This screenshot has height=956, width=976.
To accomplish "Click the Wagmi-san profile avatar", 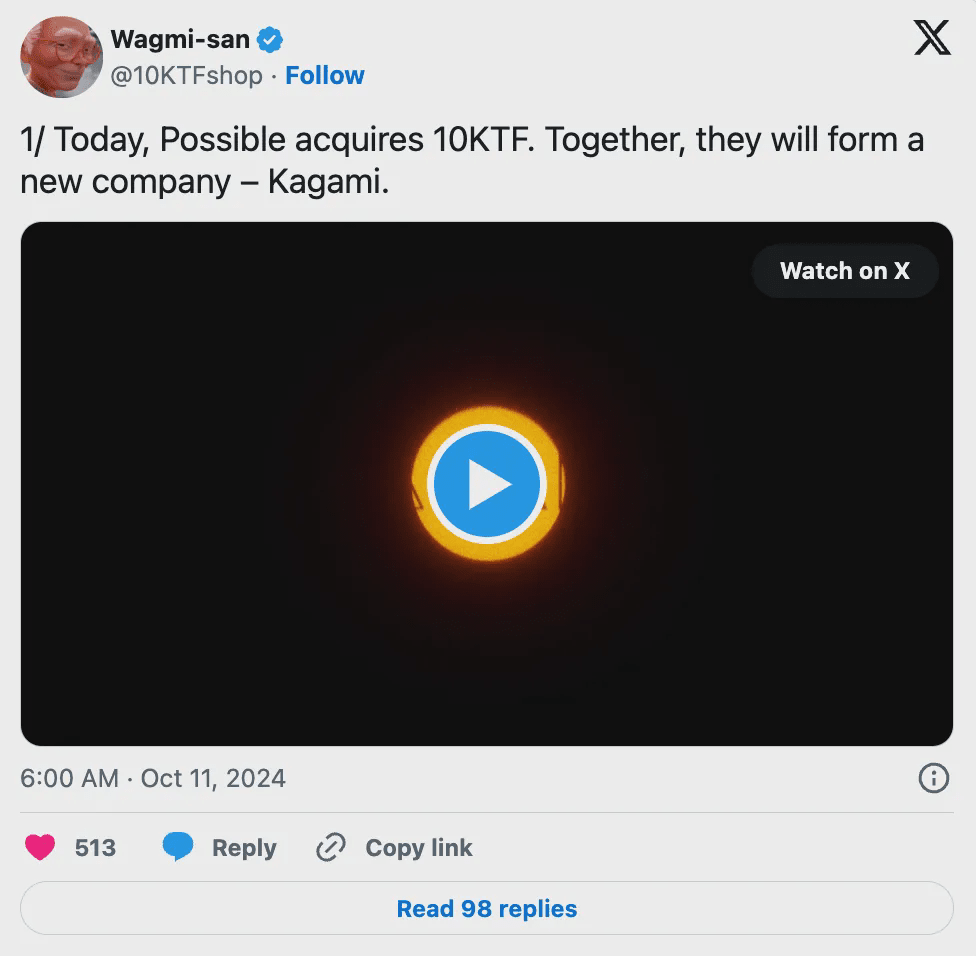I will [x=62, y=57].
